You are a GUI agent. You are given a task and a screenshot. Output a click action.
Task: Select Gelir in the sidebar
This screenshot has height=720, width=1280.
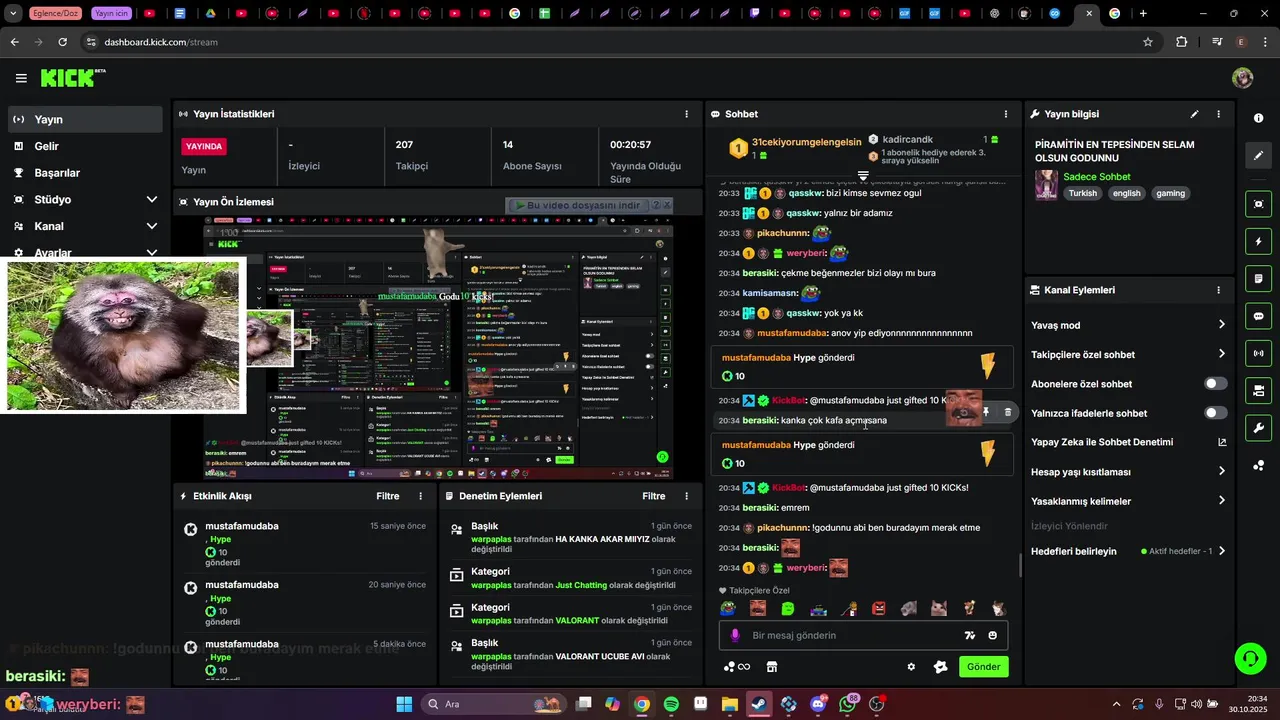coord(85,146)
